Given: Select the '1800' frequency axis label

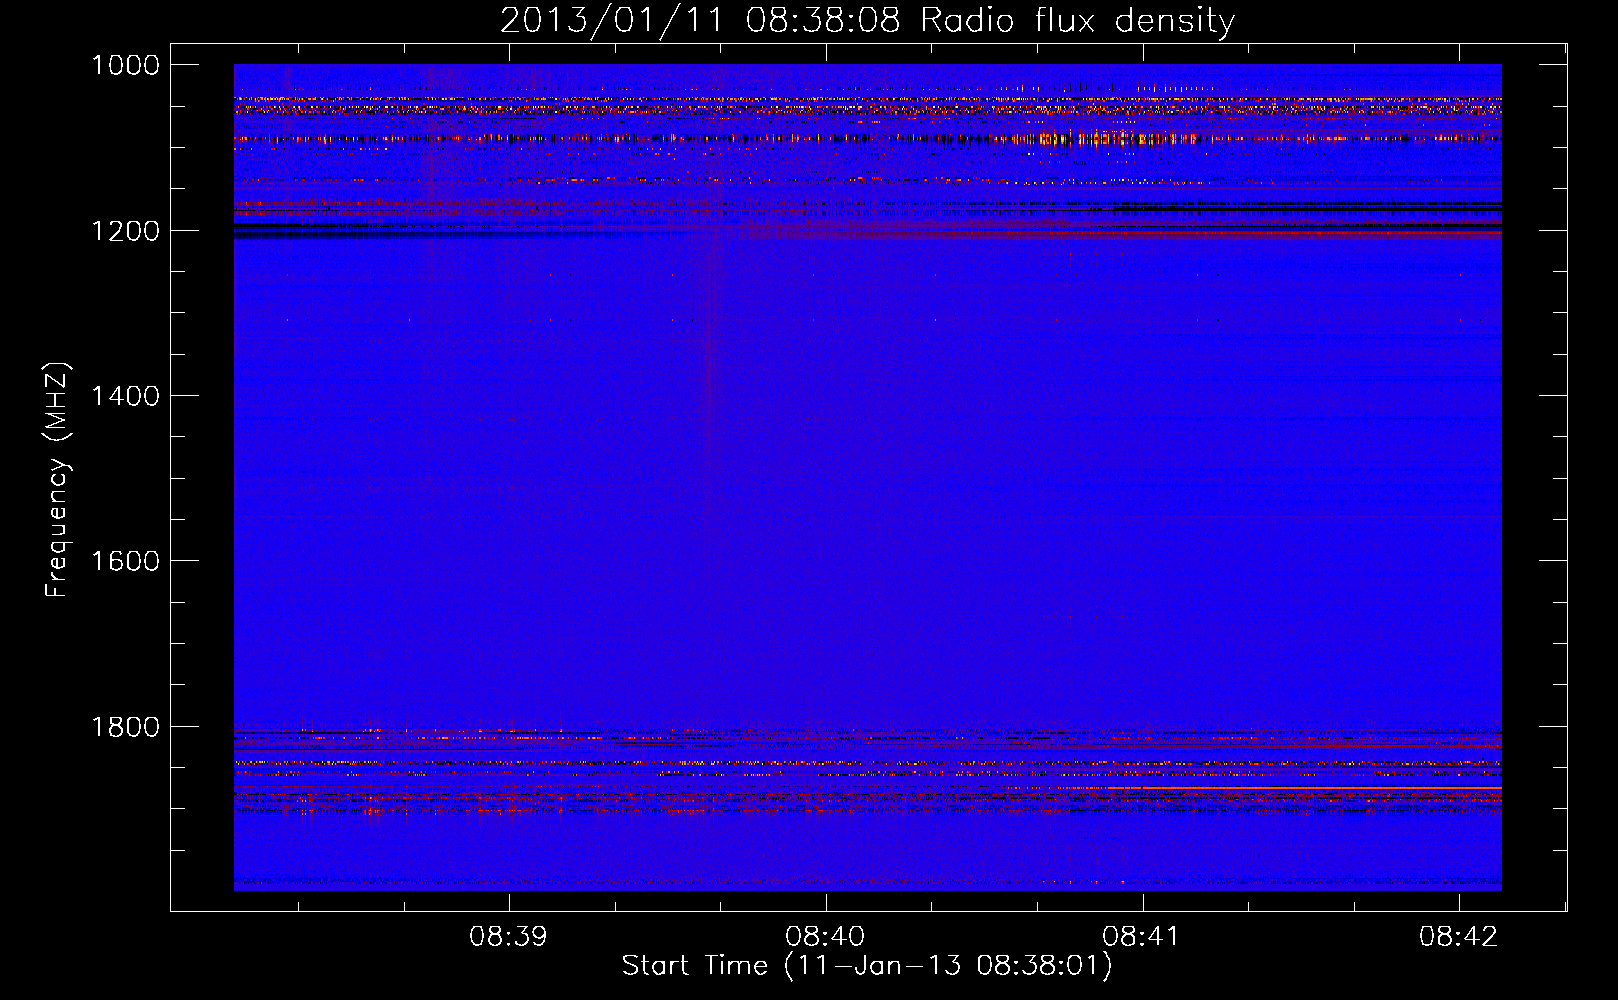Looking at the screenshot, I should coord(125,727).
